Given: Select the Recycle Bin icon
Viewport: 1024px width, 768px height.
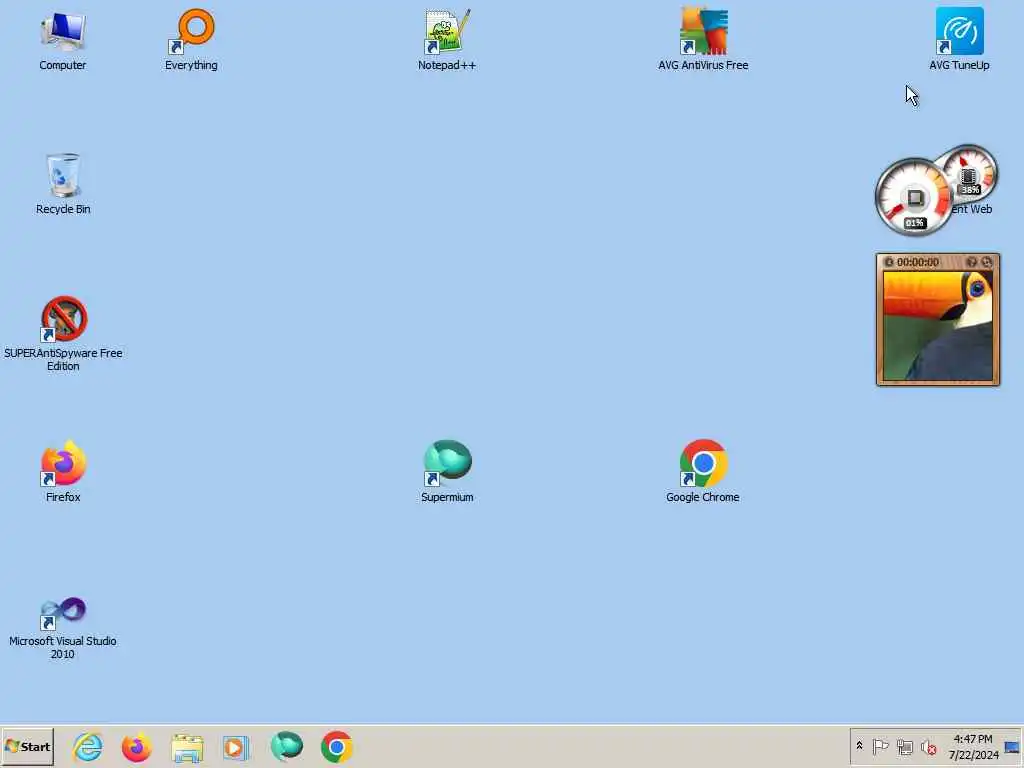Looking at the screenshot, I should (x=63, y=184).
